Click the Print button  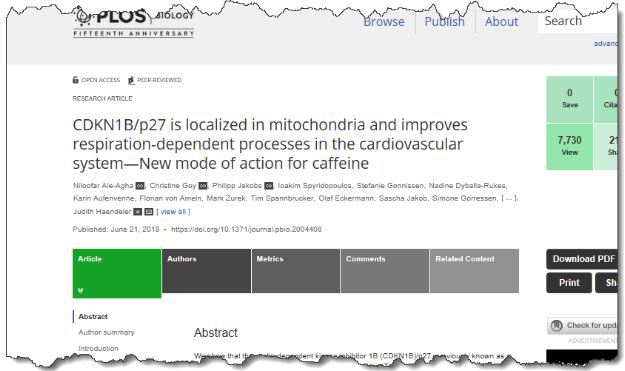[569, 283]
